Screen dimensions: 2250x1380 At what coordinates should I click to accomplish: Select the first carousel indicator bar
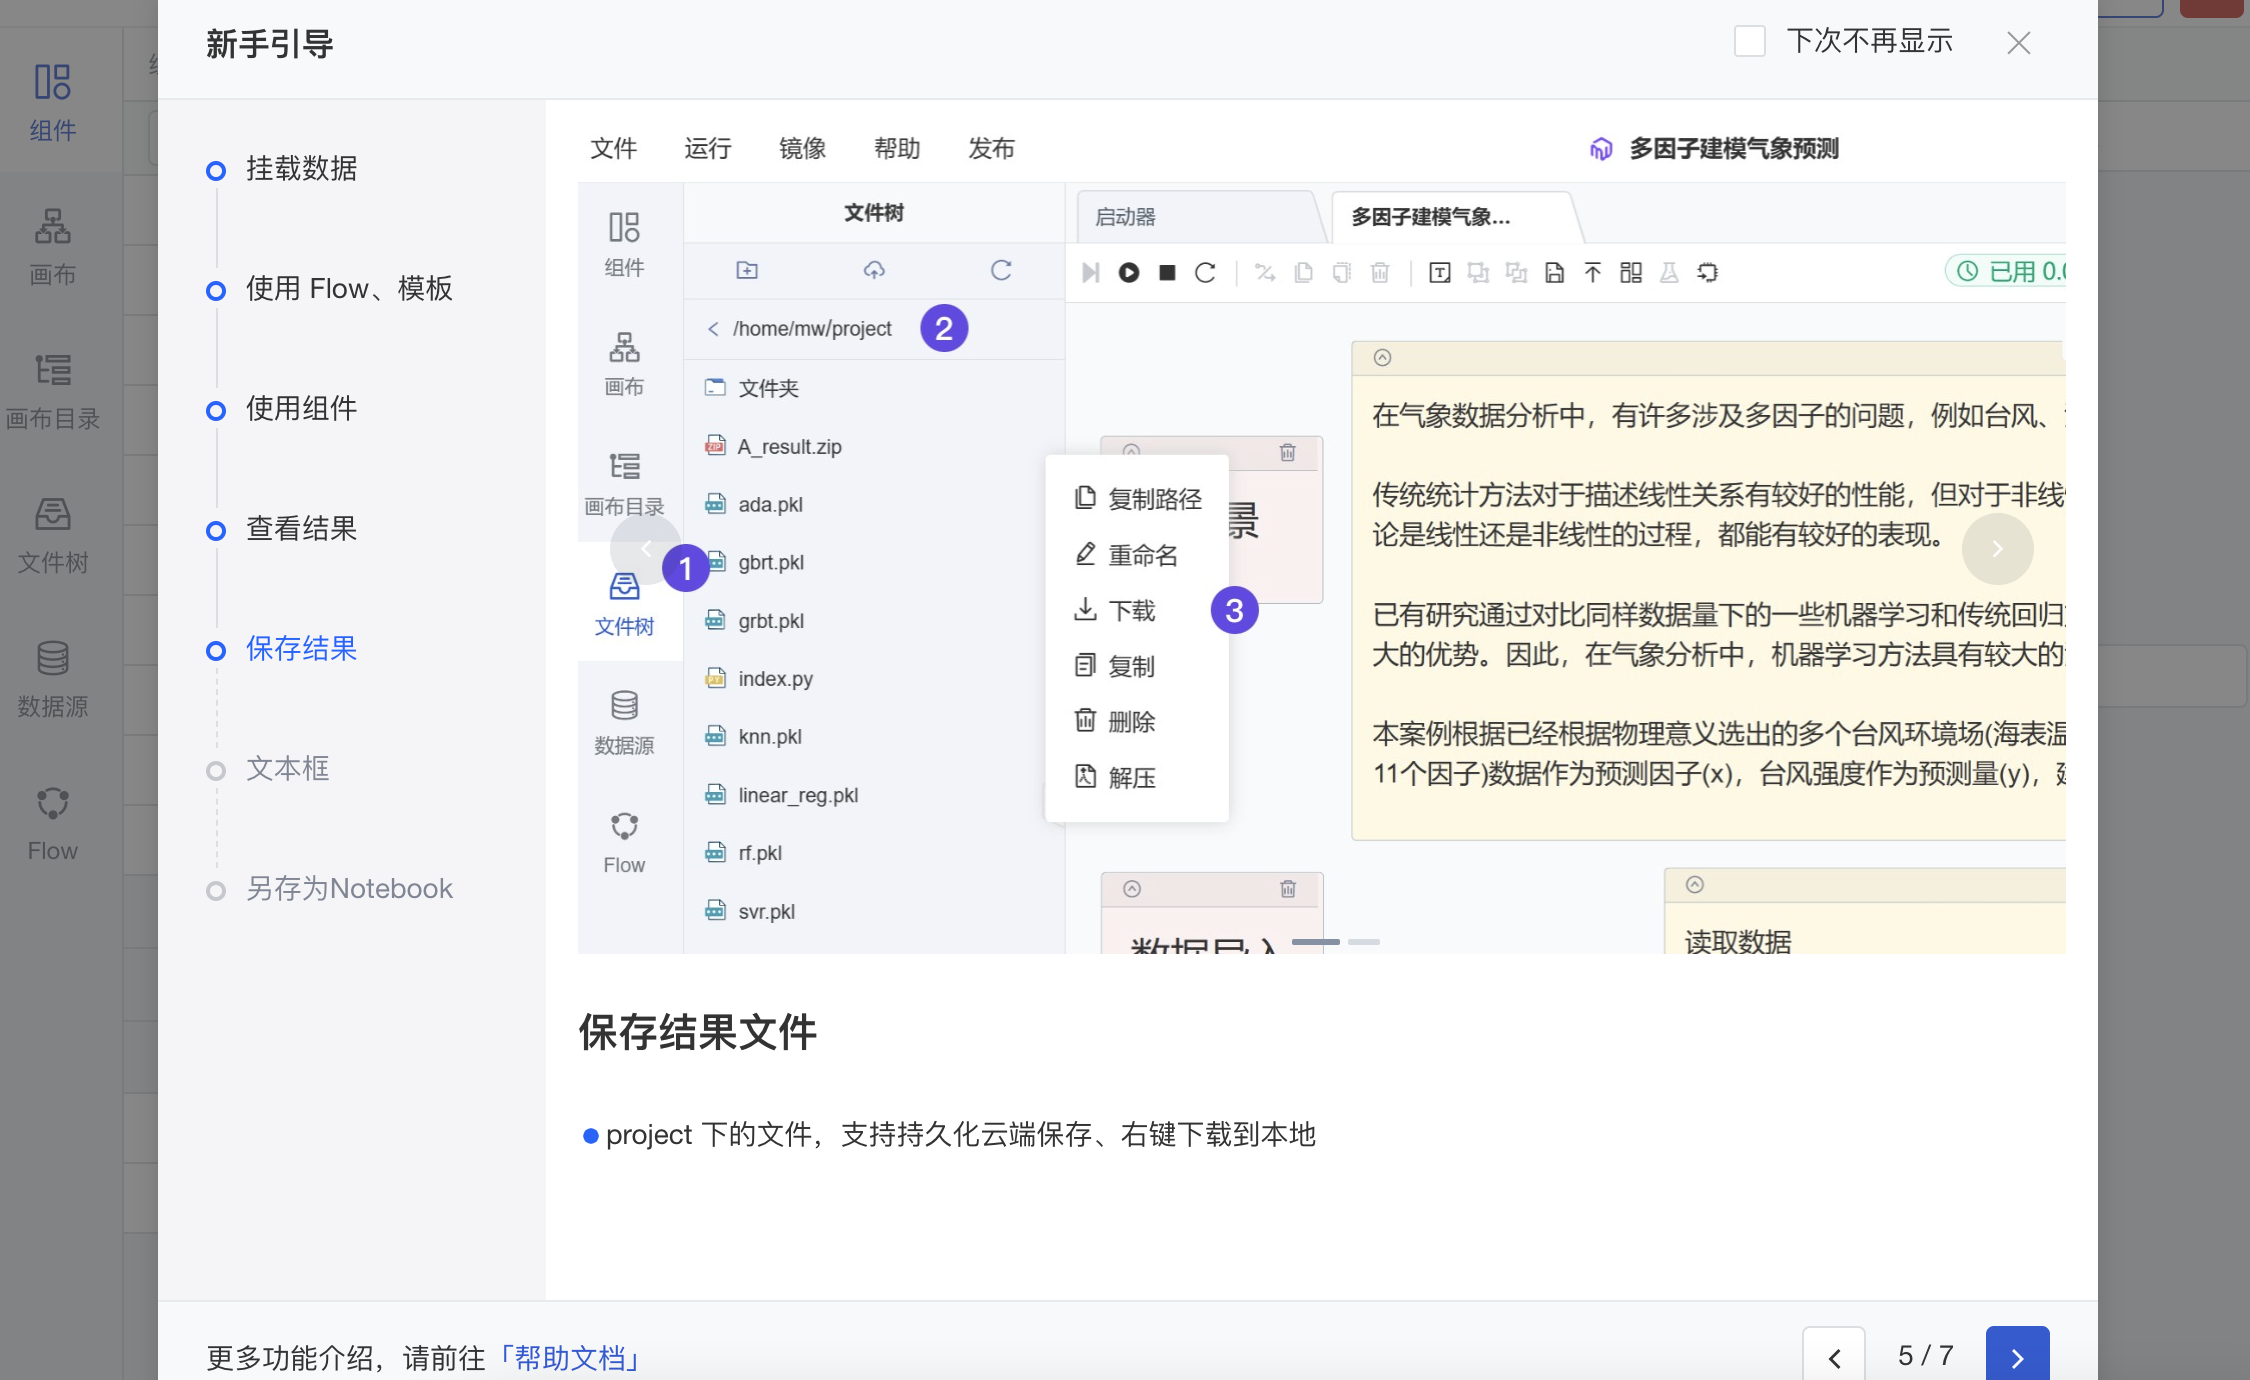click(1315, 942)
